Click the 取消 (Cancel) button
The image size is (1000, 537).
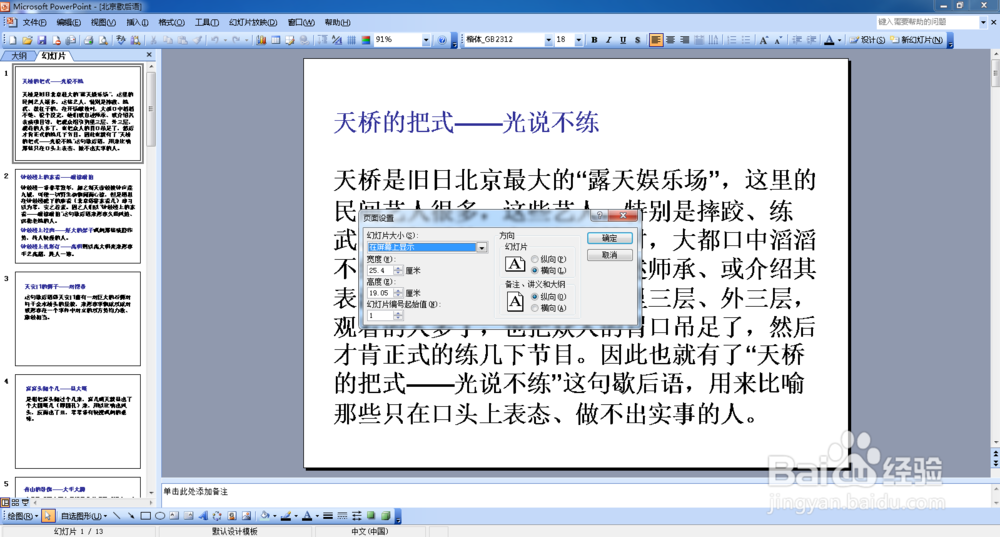pos(610,255)
